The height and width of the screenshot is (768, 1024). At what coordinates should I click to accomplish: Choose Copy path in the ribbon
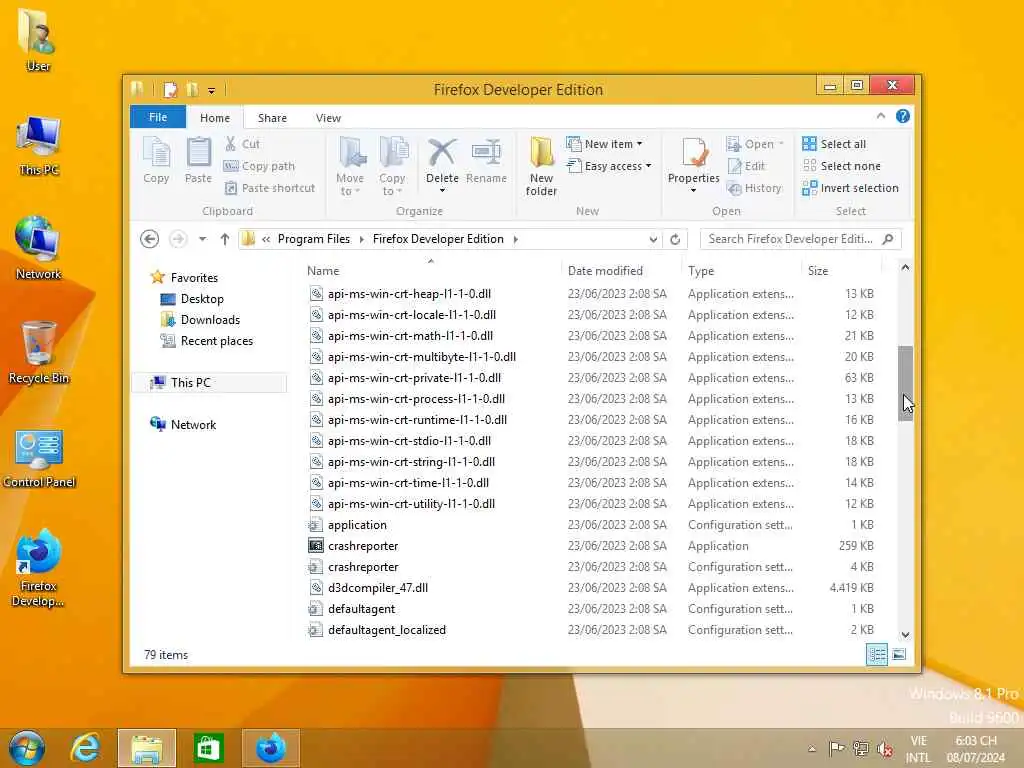(259, 166)
